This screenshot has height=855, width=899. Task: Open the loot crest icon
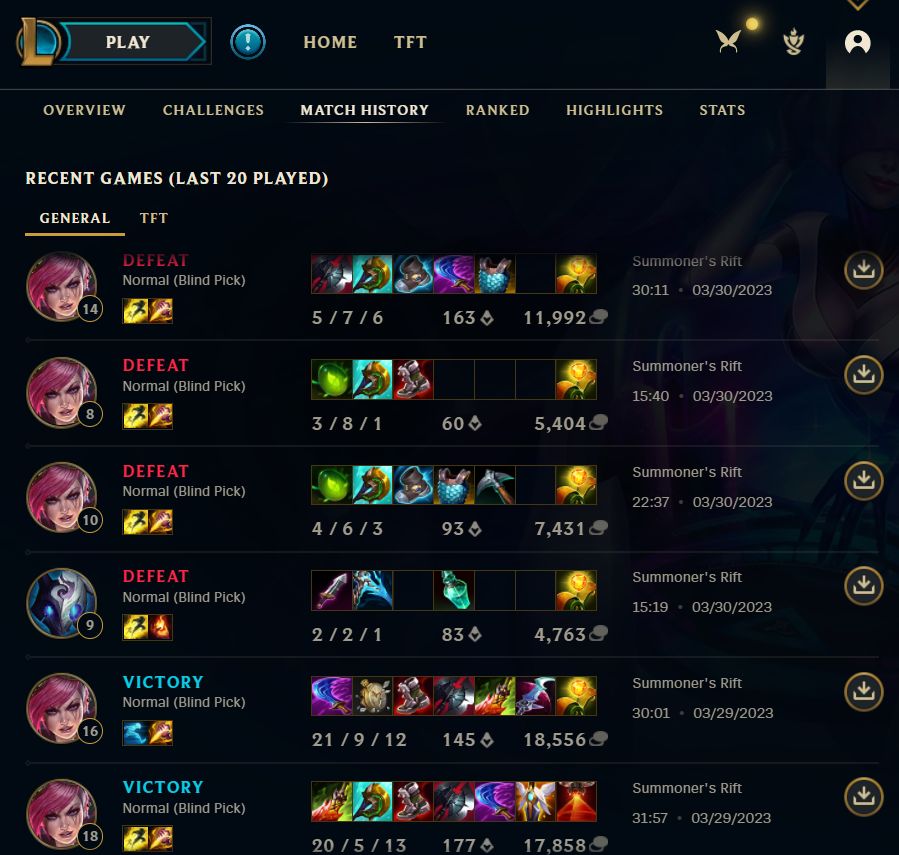(794, 42)
